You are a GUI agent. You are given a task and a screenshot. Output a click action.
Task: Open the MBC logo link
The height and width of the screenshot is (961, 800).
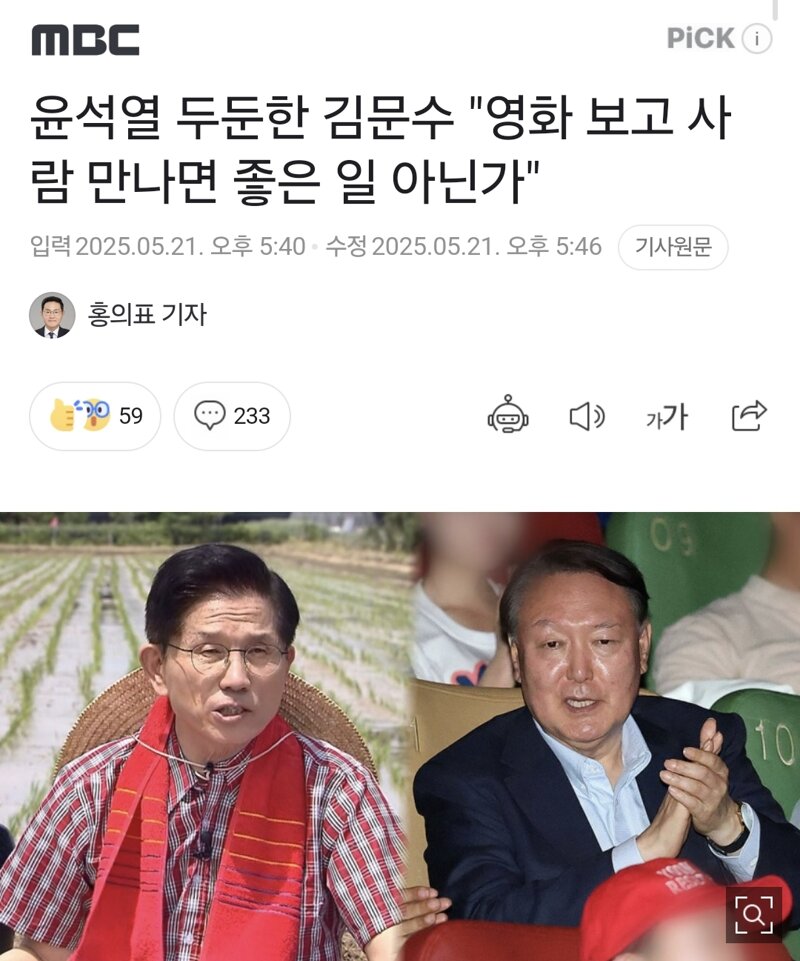[85, 40]
